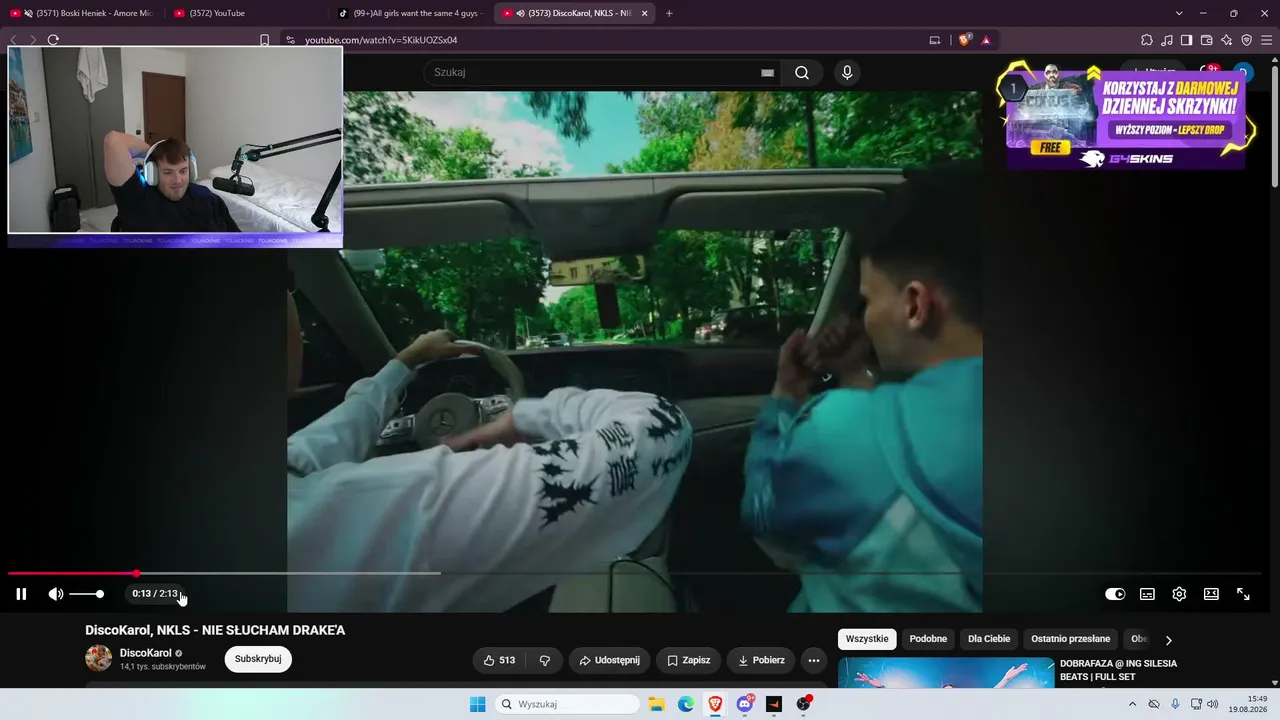Launch Microsoft Edge from the taskbar
Image resolution: width=1280 pixels, height=720 pixels.
coord(686,704)
